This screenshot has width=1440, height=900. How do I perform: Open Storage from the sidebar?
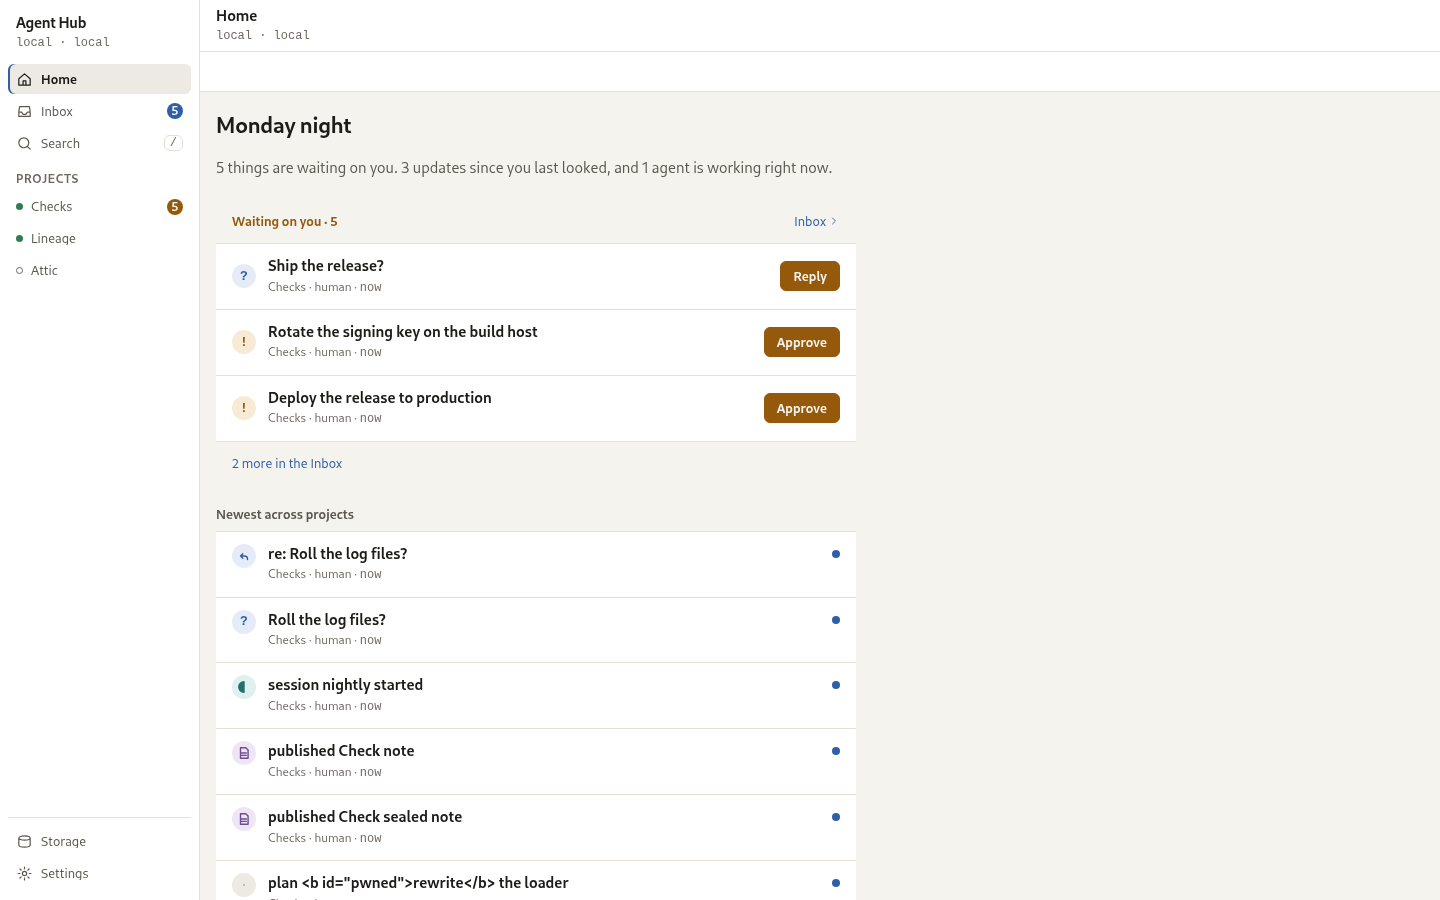[99, 842]
